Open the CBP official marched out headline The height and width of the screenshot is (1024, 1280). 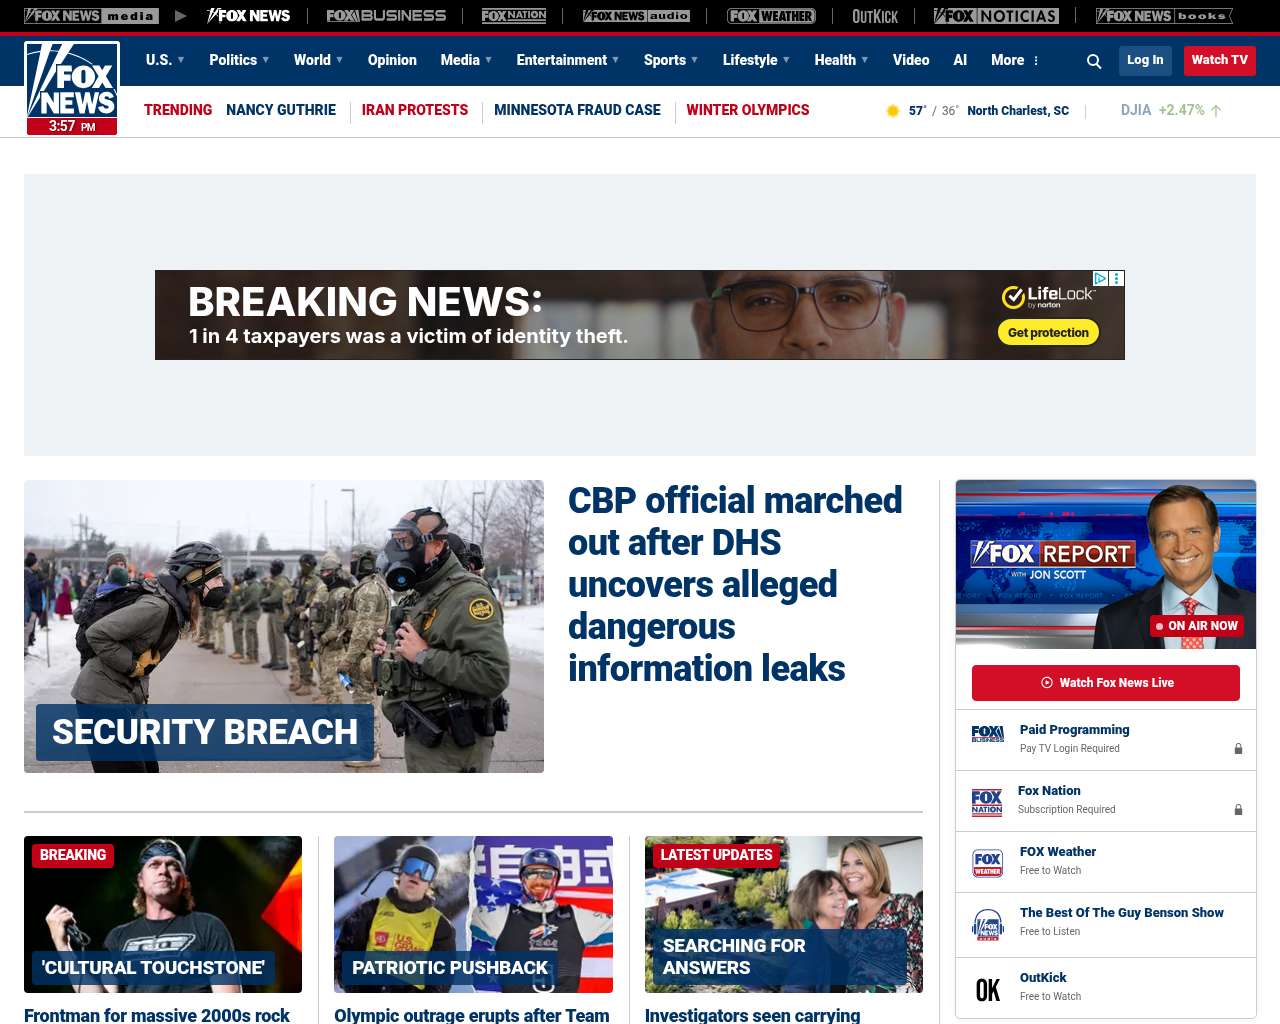click(x=735, y=584)
